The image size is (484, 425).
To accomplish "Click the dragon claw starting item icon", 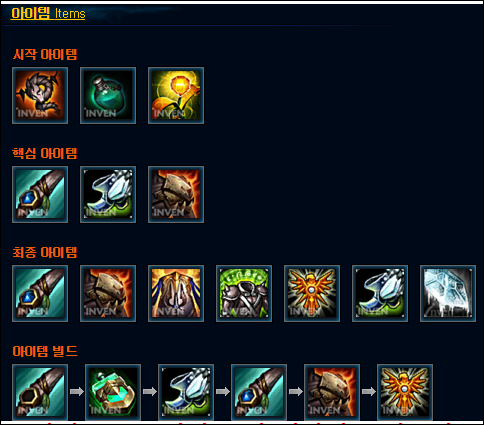I will (x=40, y=95).
